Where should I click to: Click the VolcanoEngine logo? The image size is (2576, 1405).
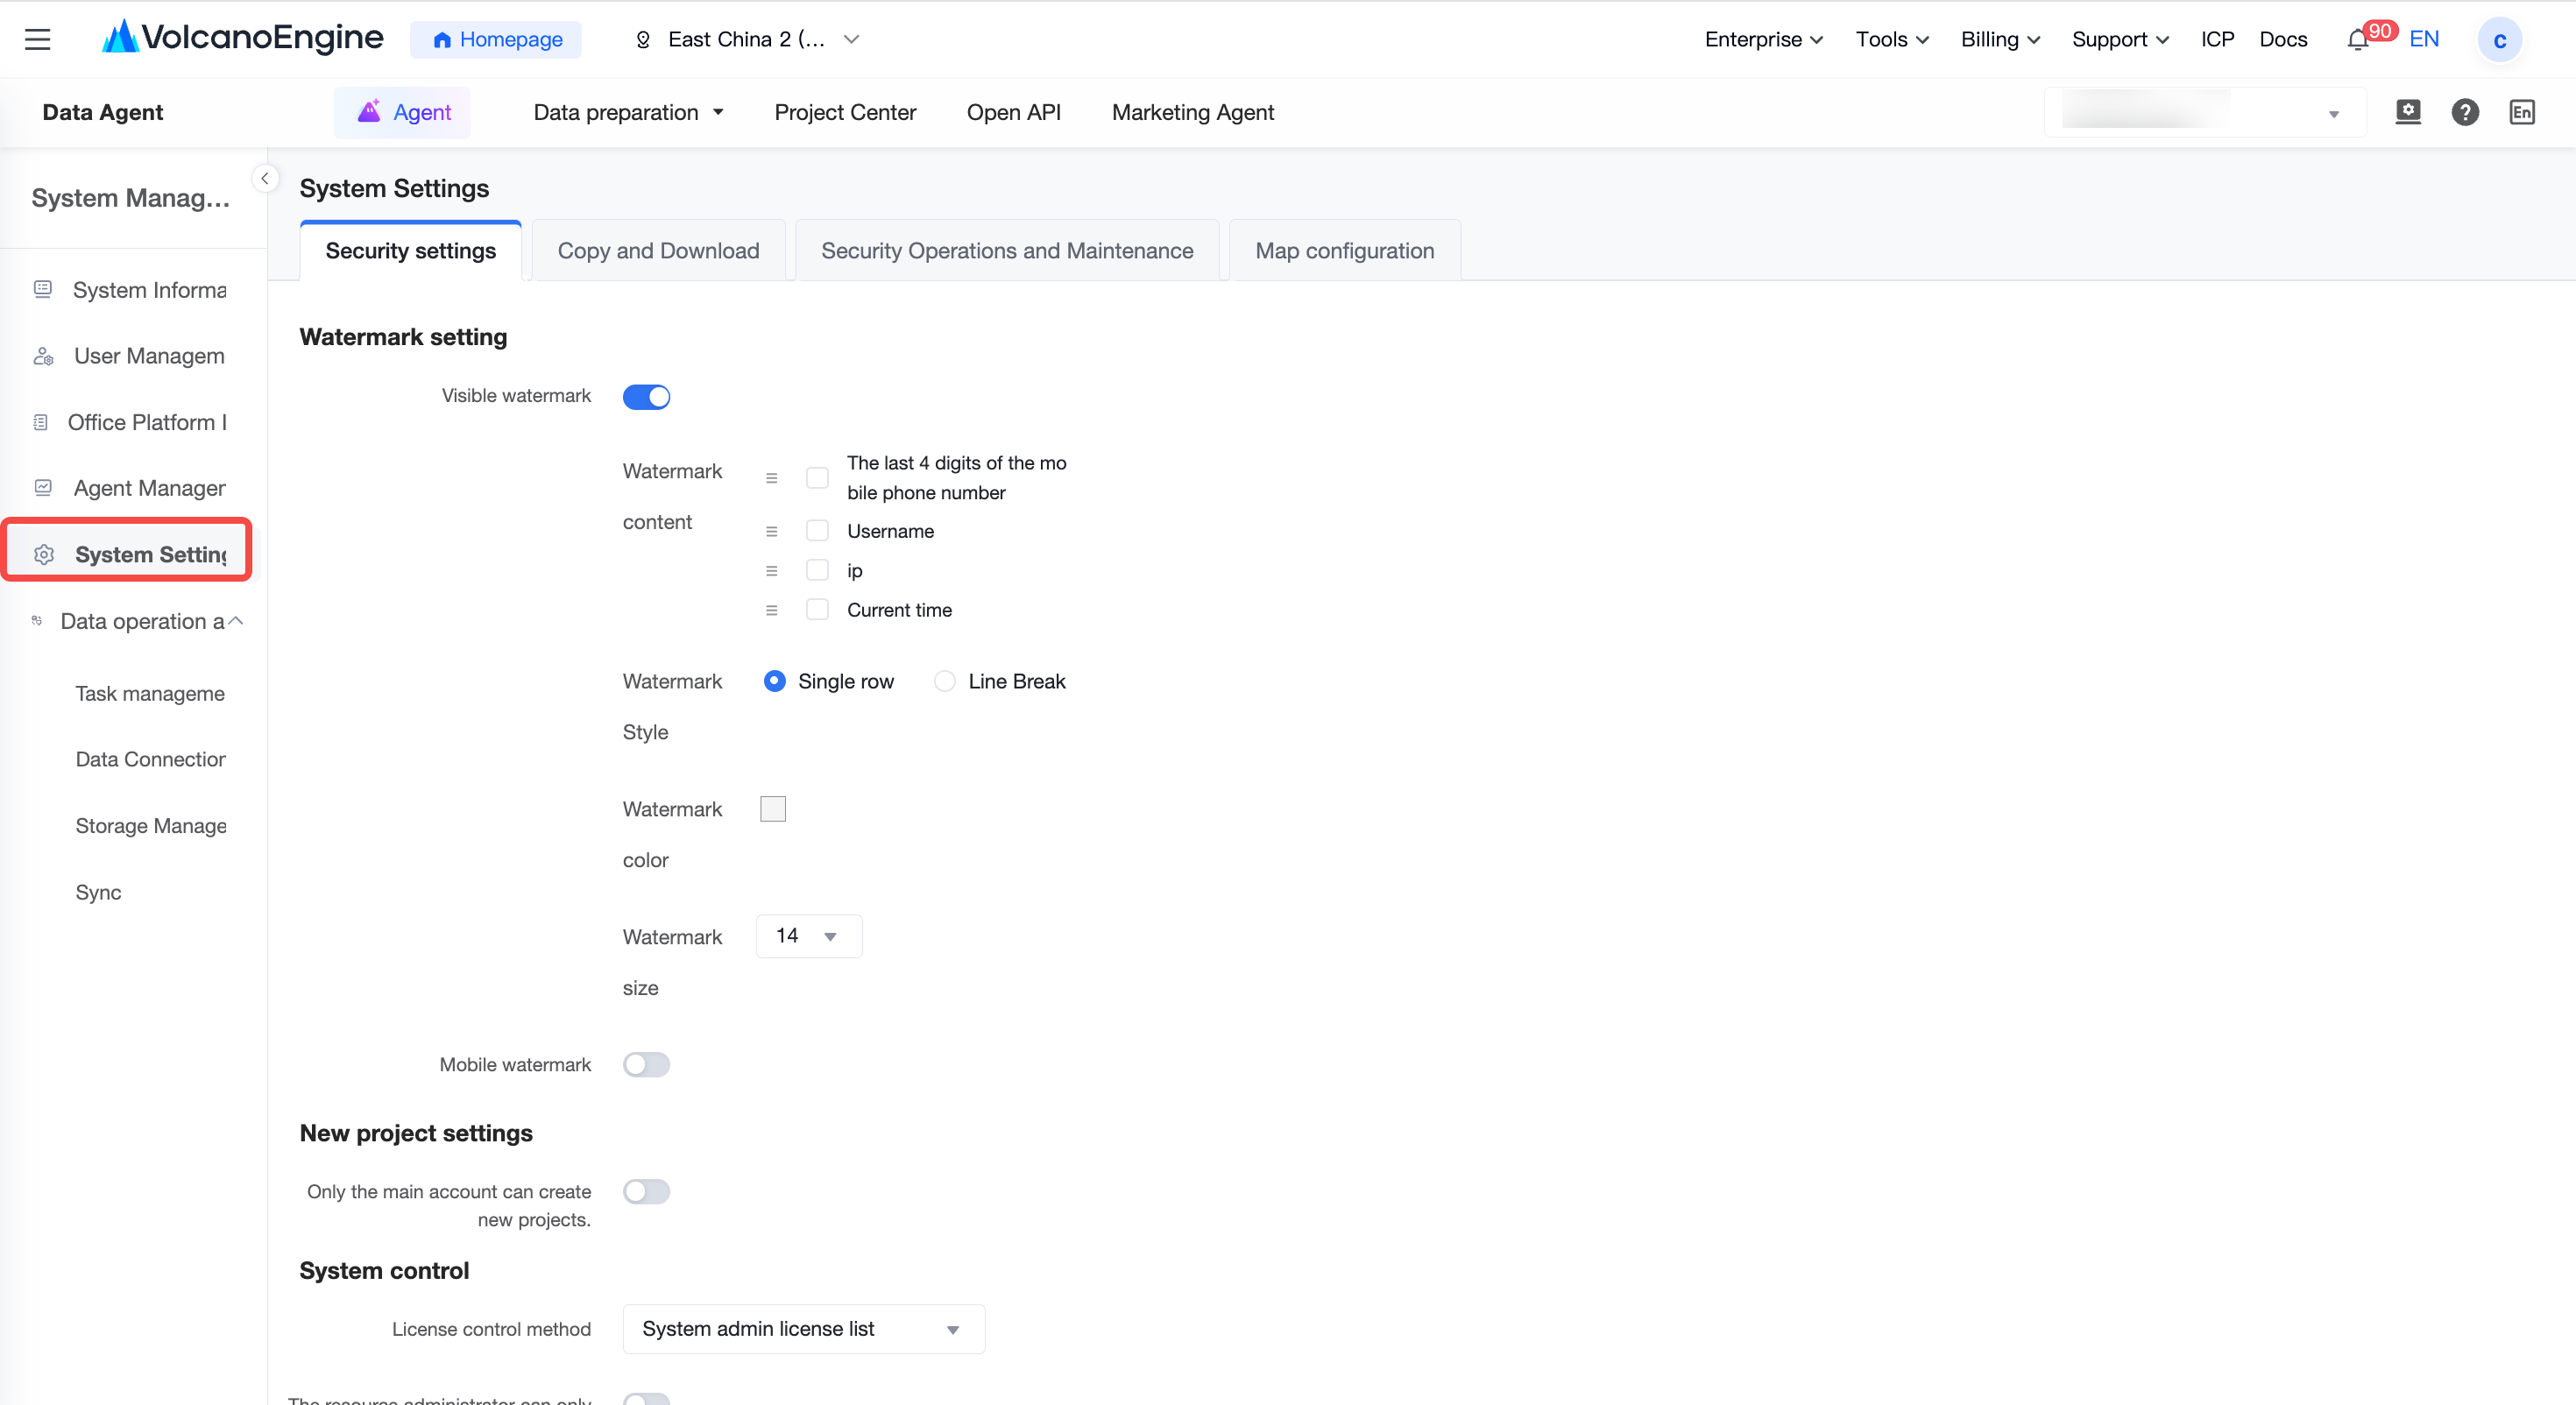(243, 38)
